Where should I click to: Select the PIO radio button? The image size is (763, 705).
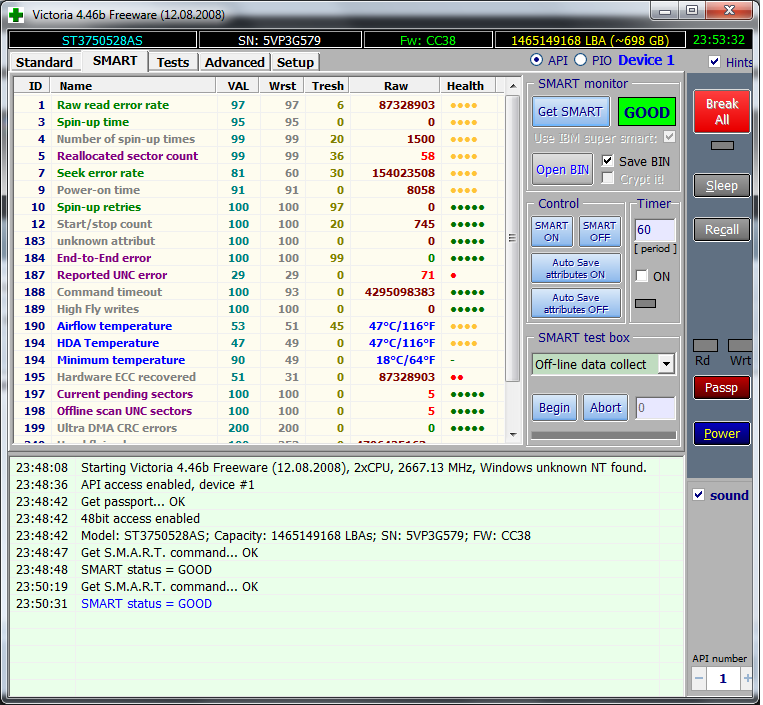[x=580, y=60]
